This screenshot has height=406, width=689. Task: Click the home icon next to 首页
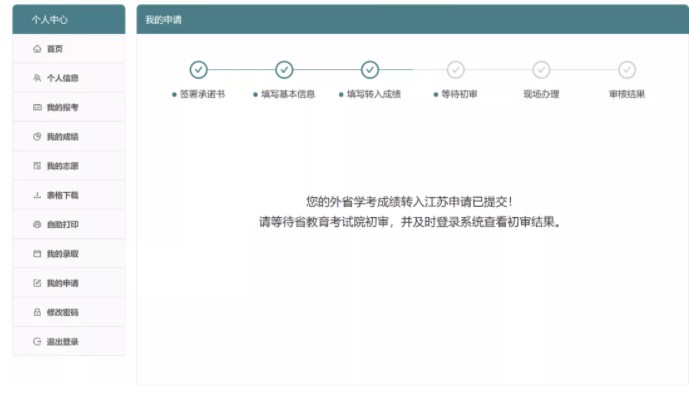click(37, 48)
